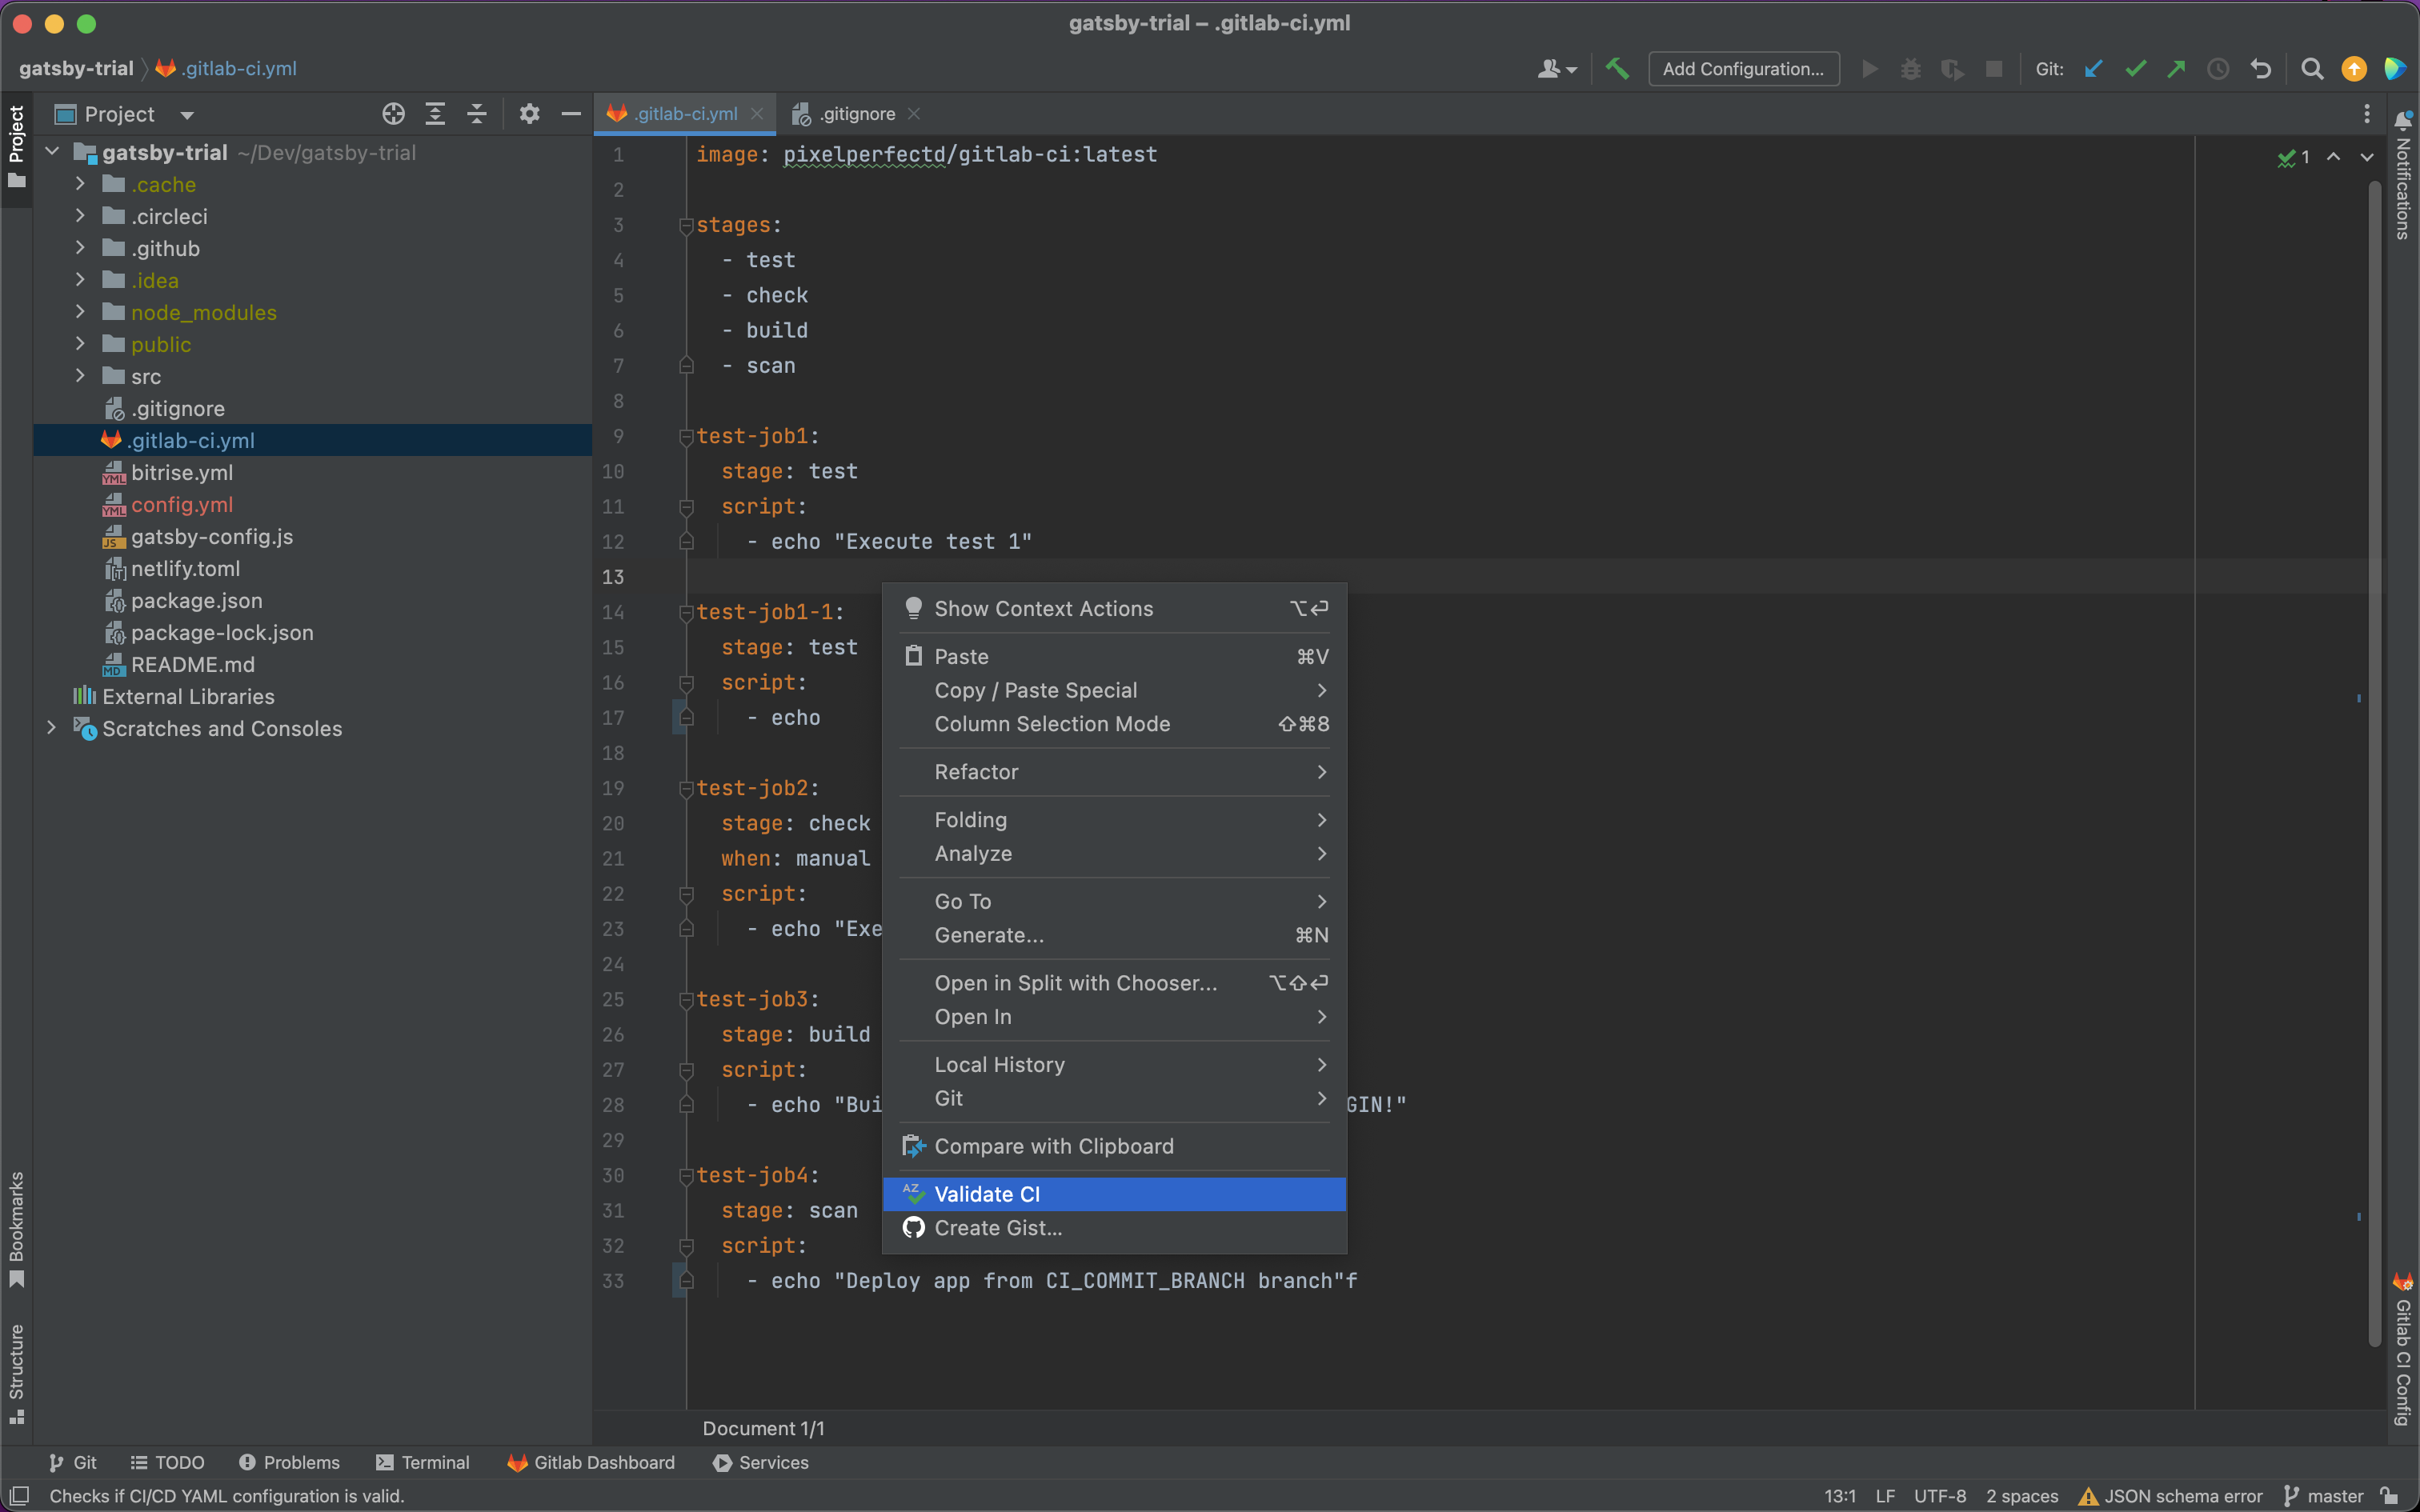Expand the src folder
The image size is (2420, 1512).
(80, 376)
